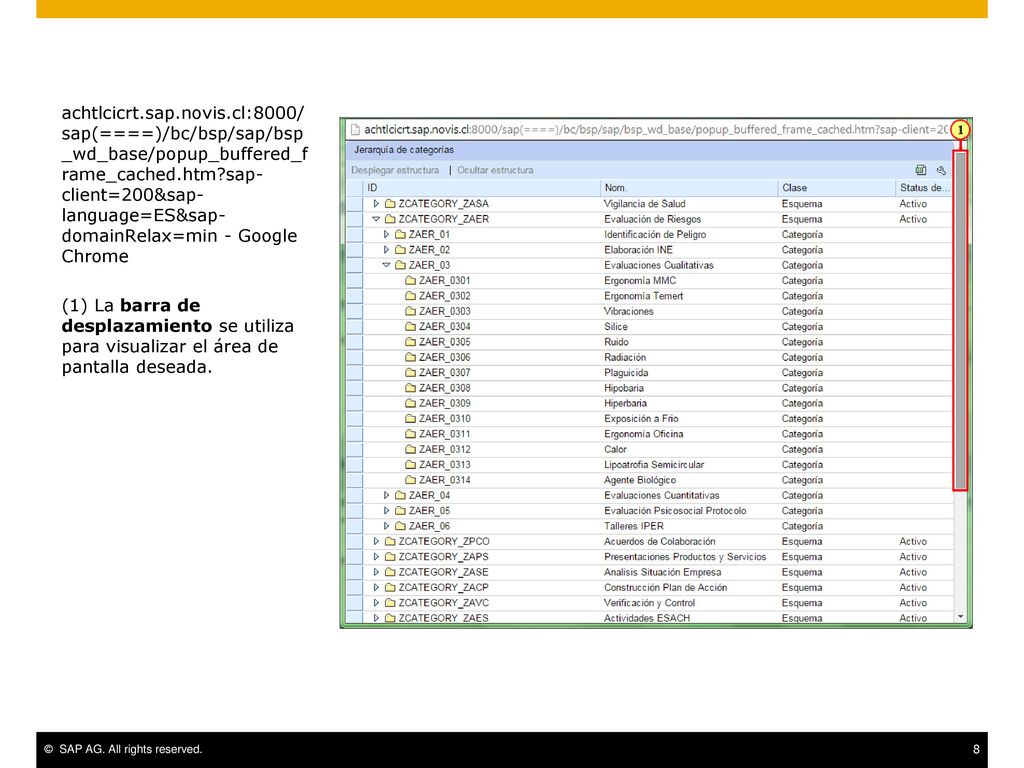
Task: Select row marker for ZAER_0306
Action: (x=355, y=357)
